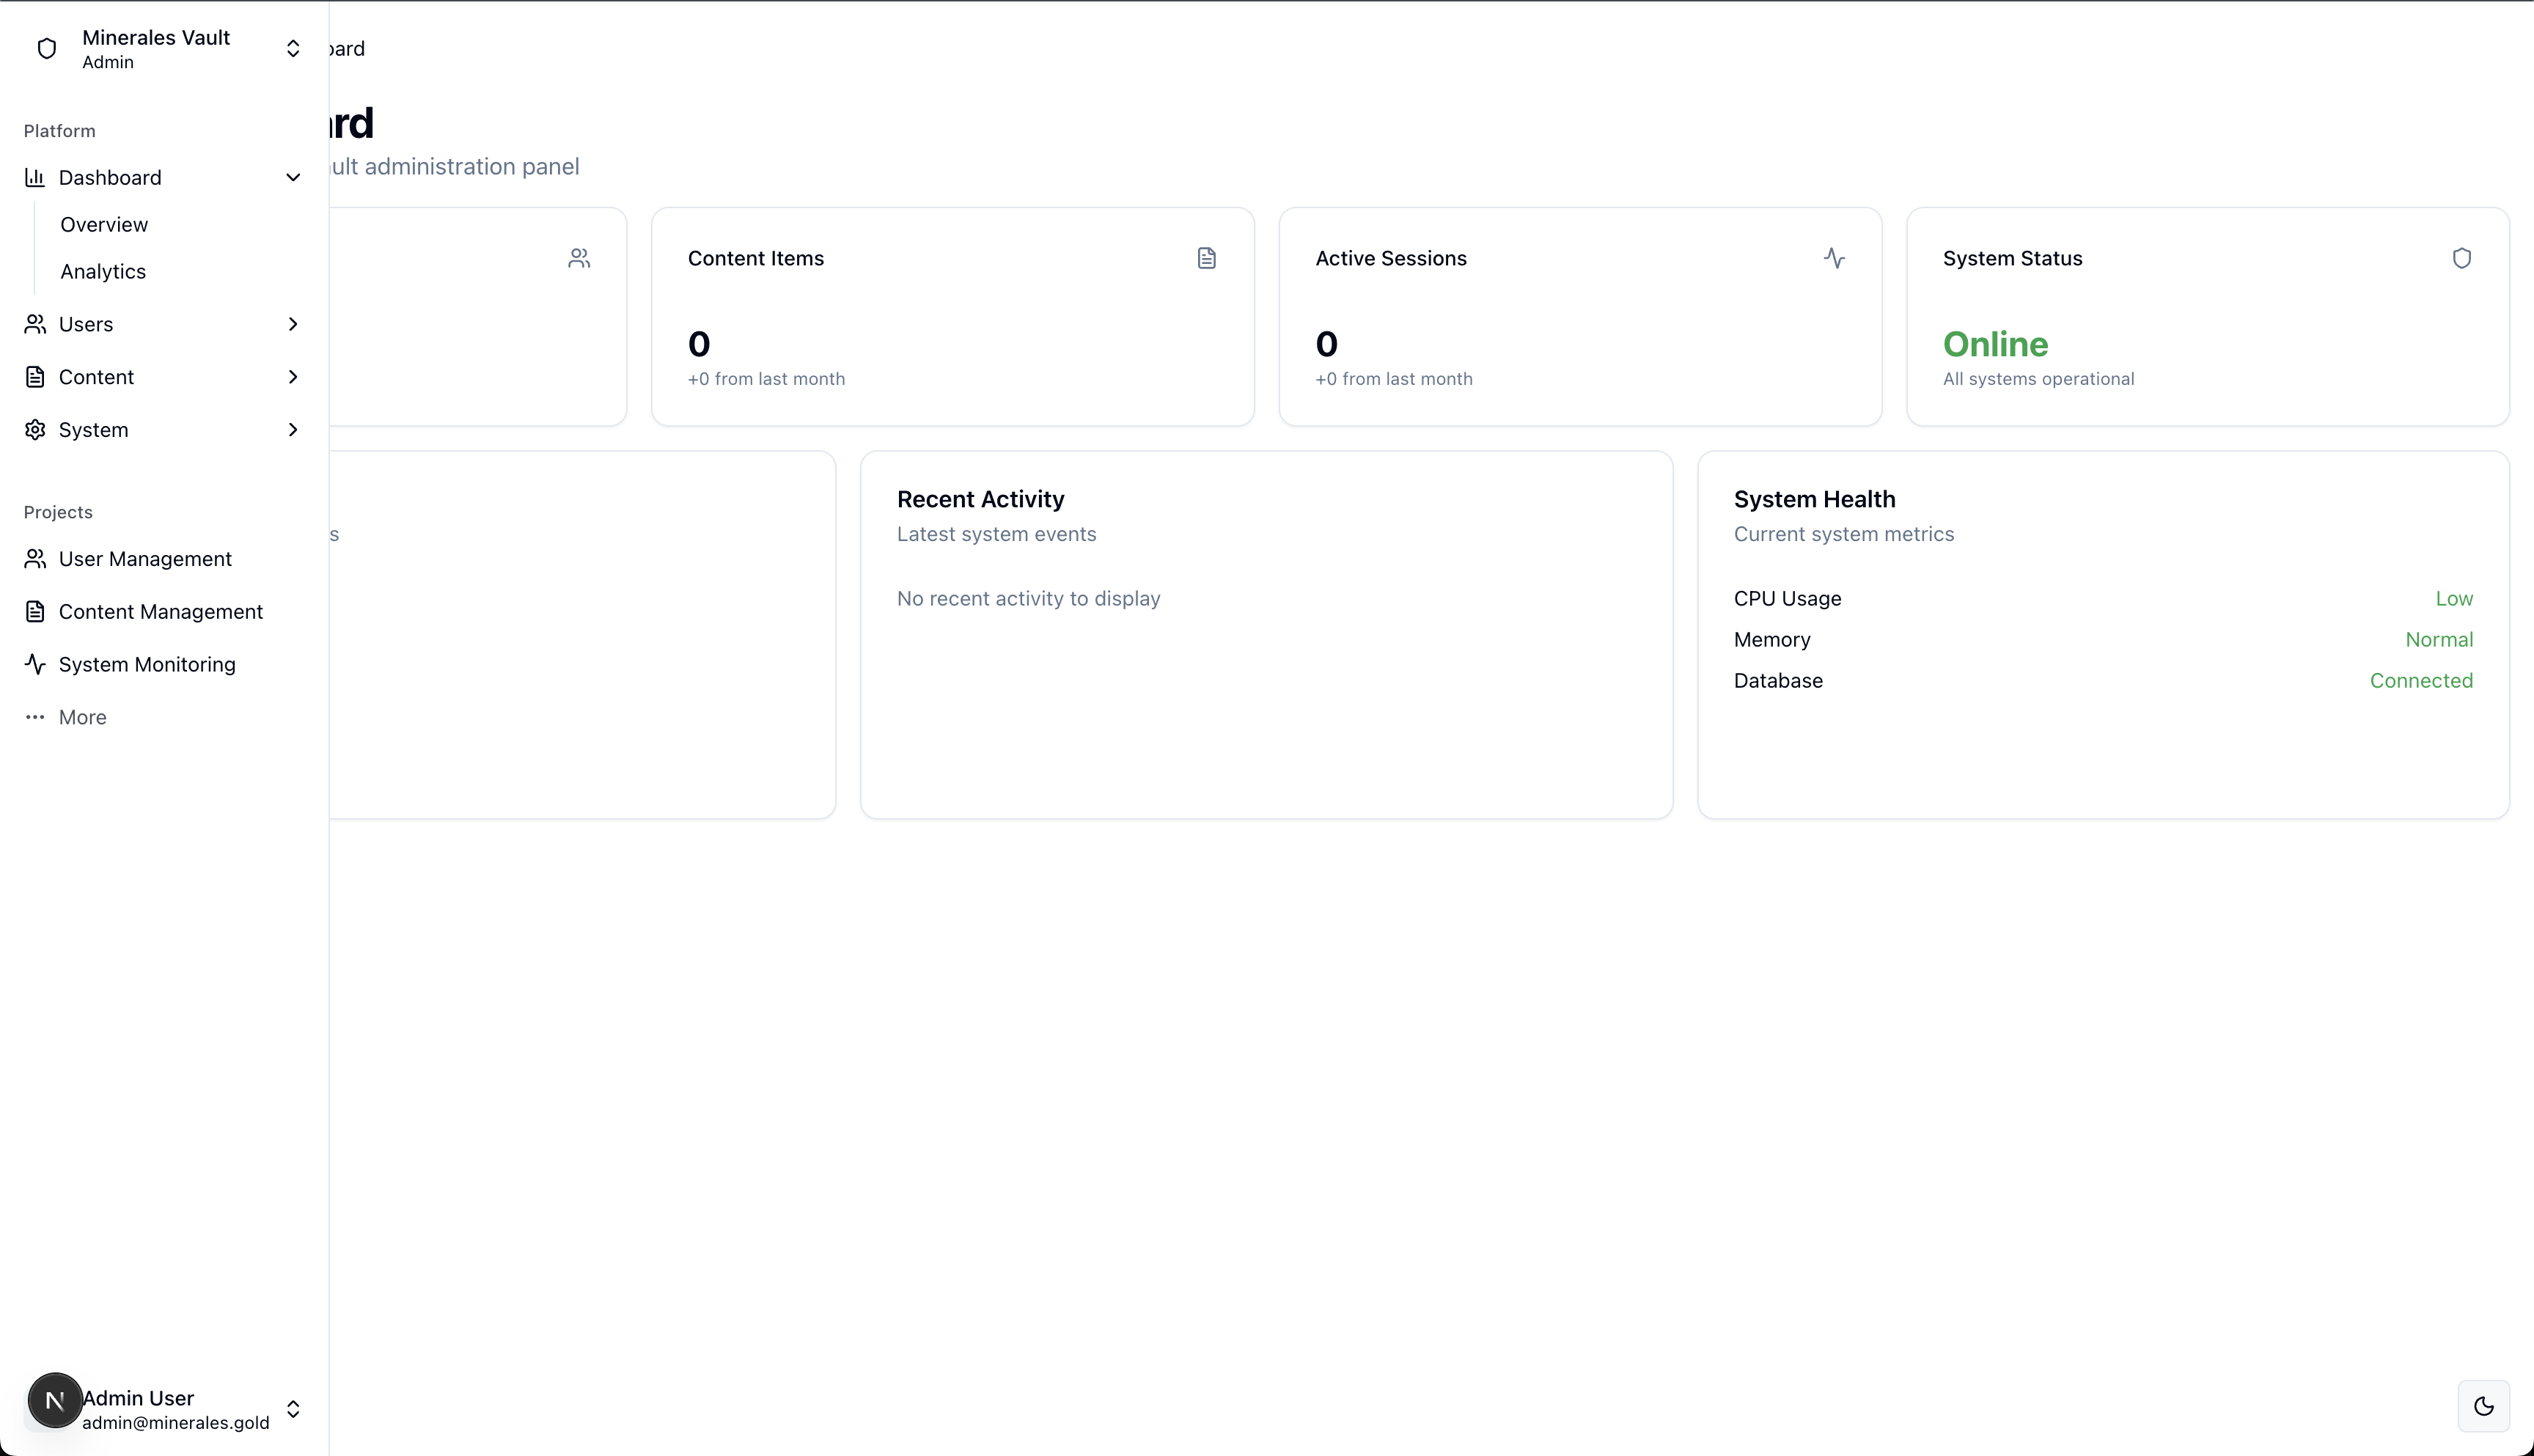Screen dimensions: 2534x1456
Task: Open the User Management project link
Action: coord(145,559)
